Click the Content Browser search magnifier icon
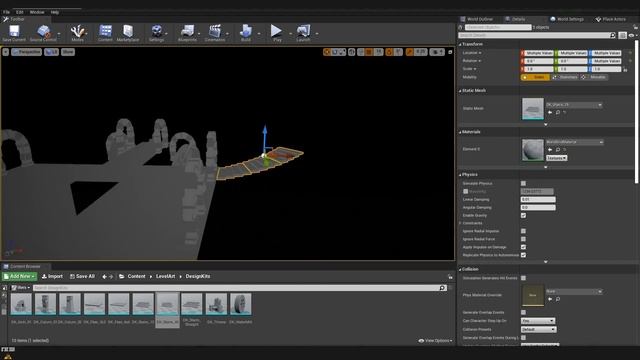The height and width of the screenshot is (360, 640). pyautogui.click(x=442, y=288)
